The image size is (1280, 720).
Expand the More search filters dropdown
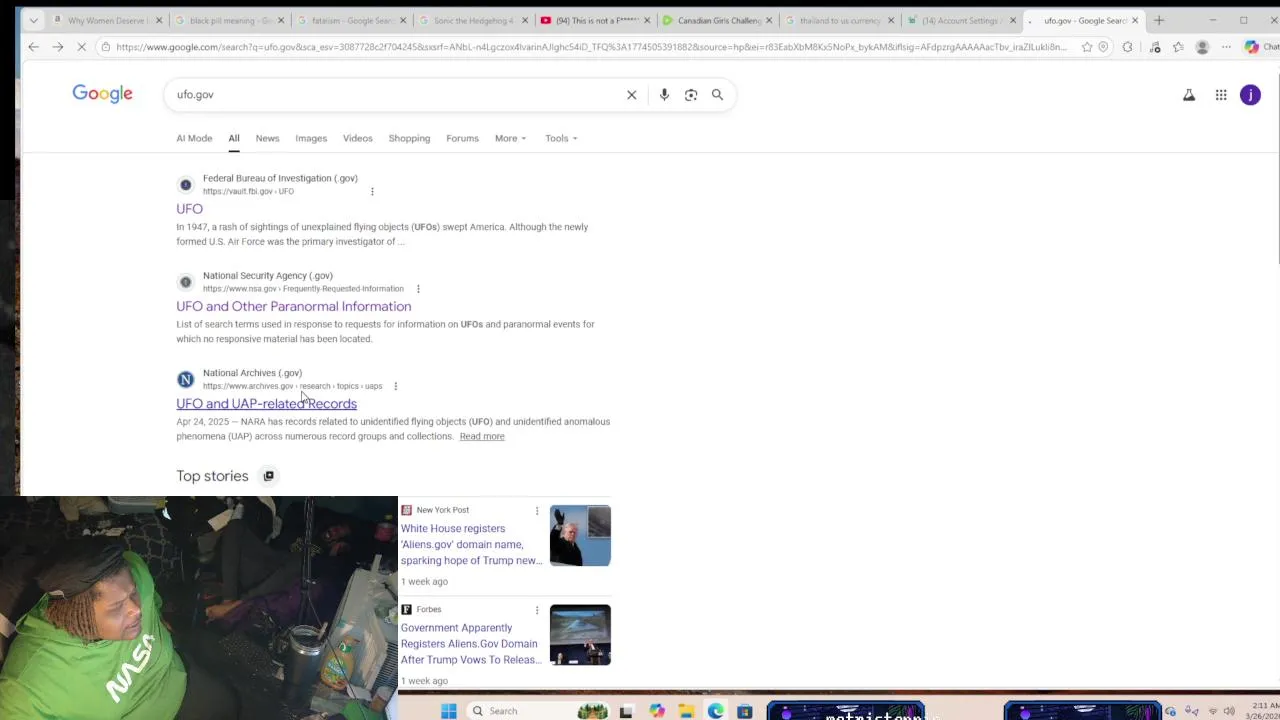coord(510,139)
